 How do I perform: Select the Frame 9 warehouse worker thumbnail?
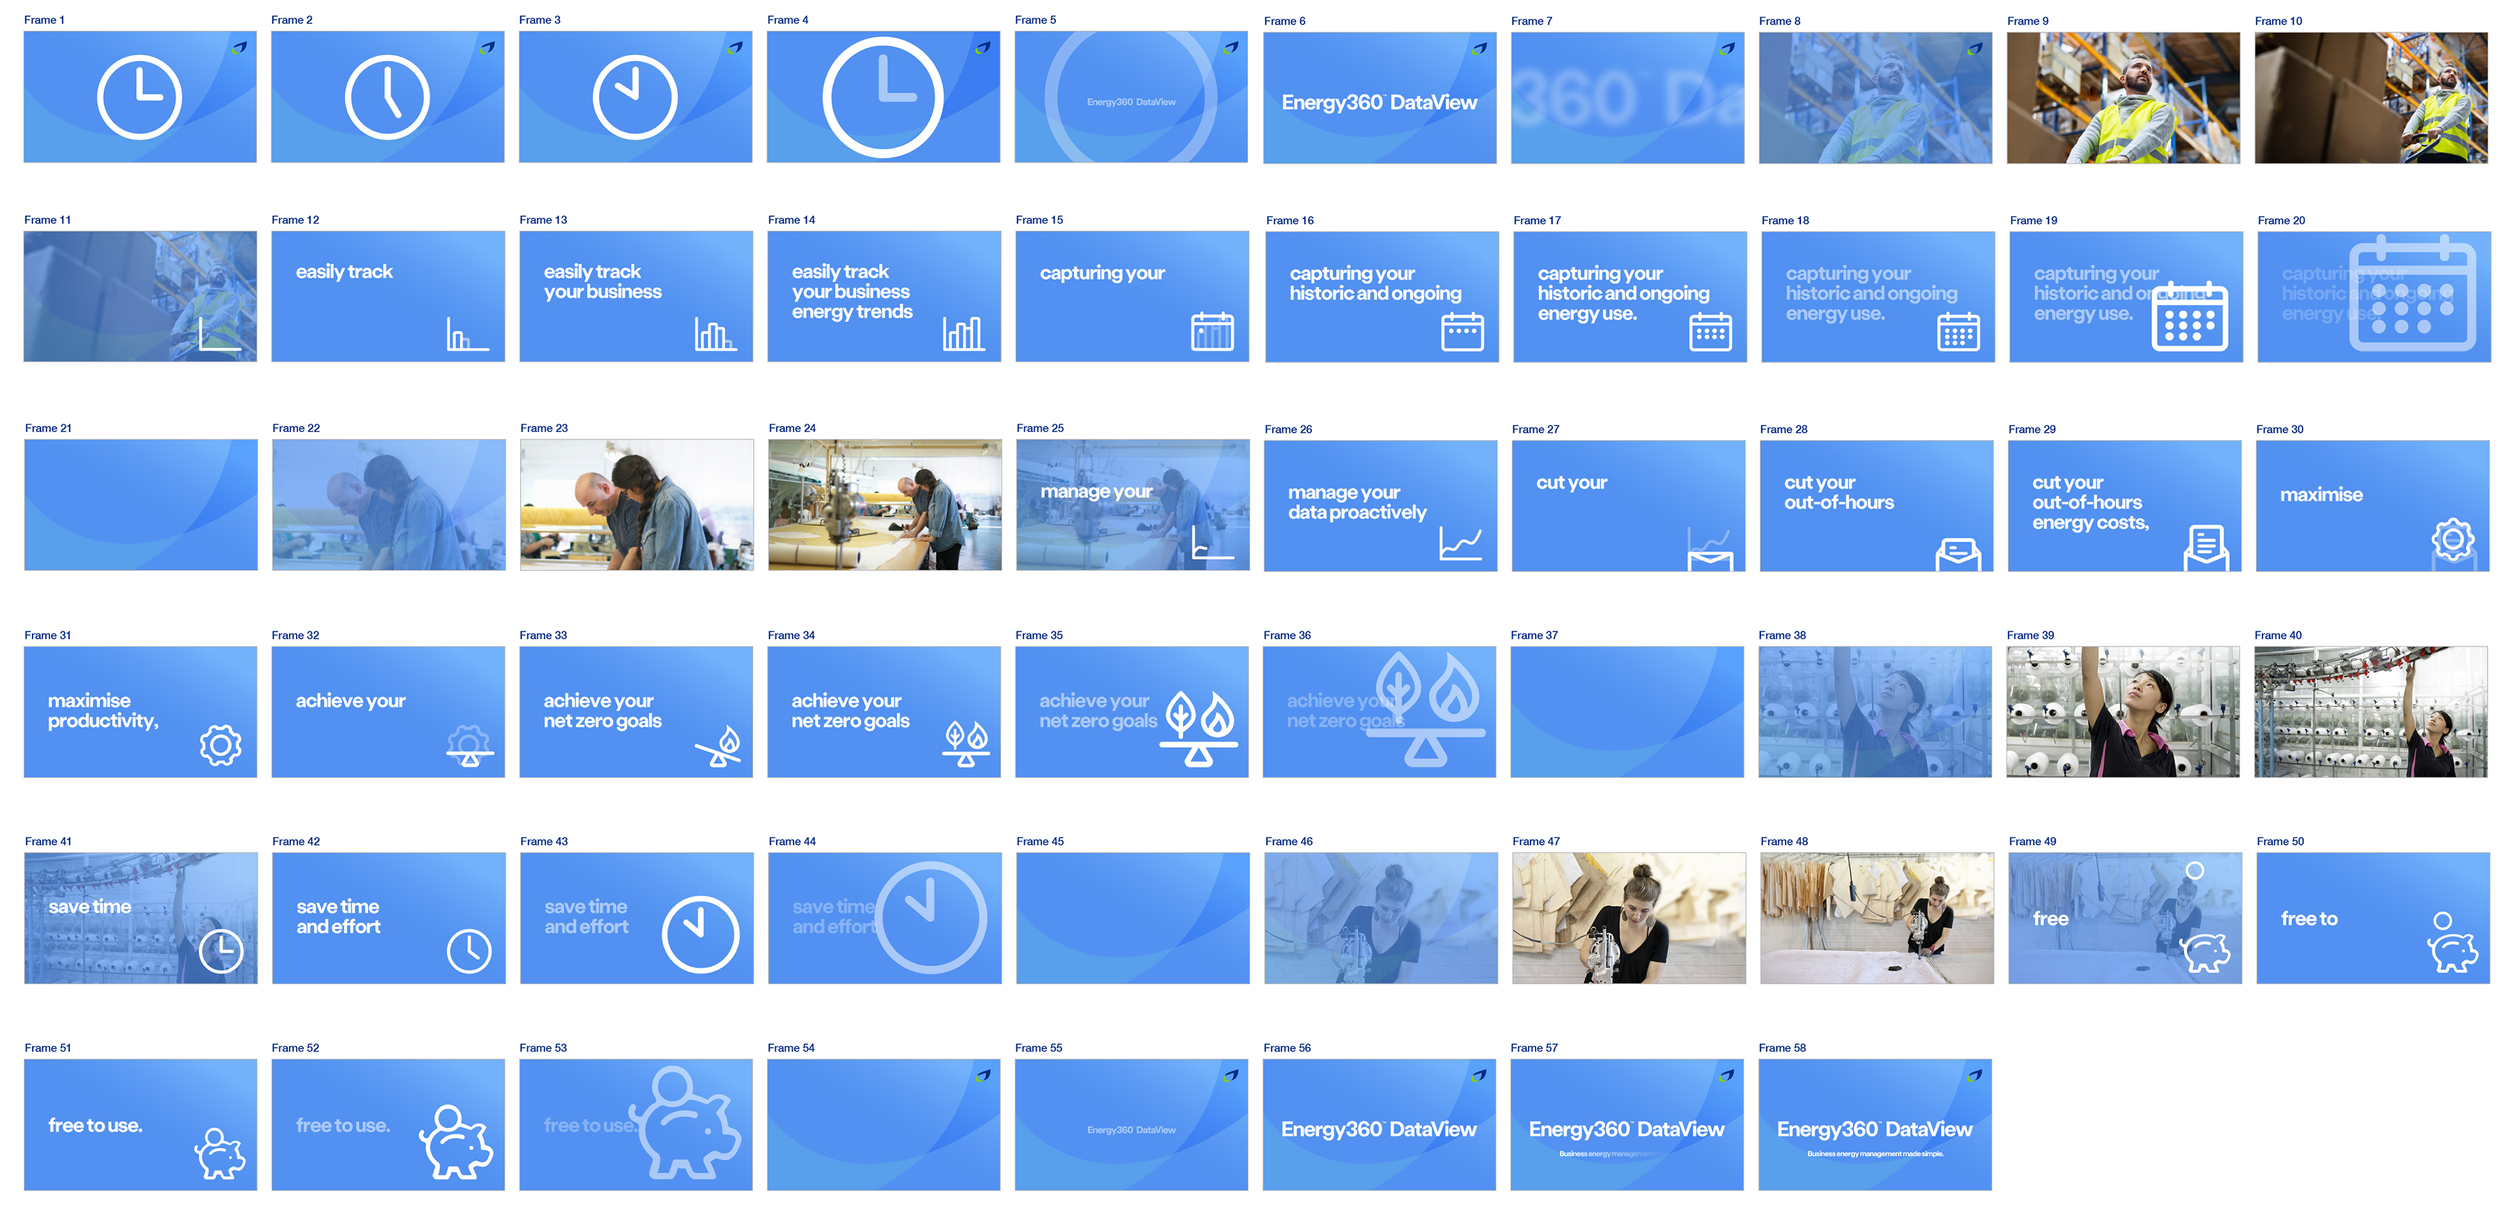coord(2122,98)
